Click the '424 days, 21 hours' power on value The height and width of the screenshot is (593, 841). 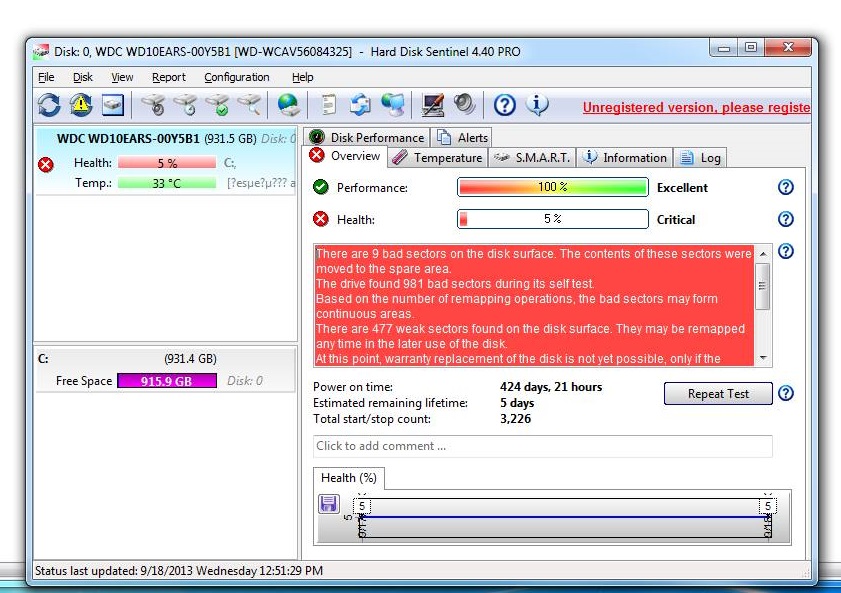tap(551, 387)
